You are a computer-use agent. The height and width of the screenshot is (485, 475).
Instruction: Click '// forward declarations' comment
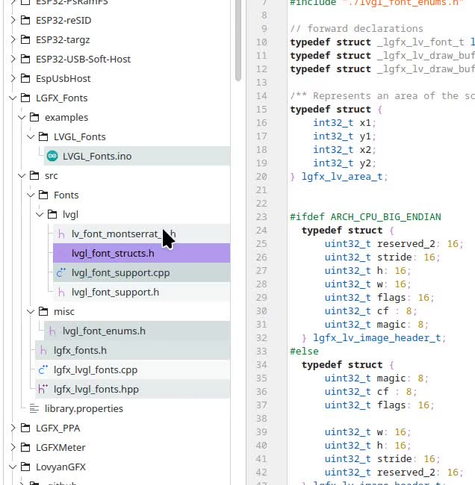coord(357,29)
